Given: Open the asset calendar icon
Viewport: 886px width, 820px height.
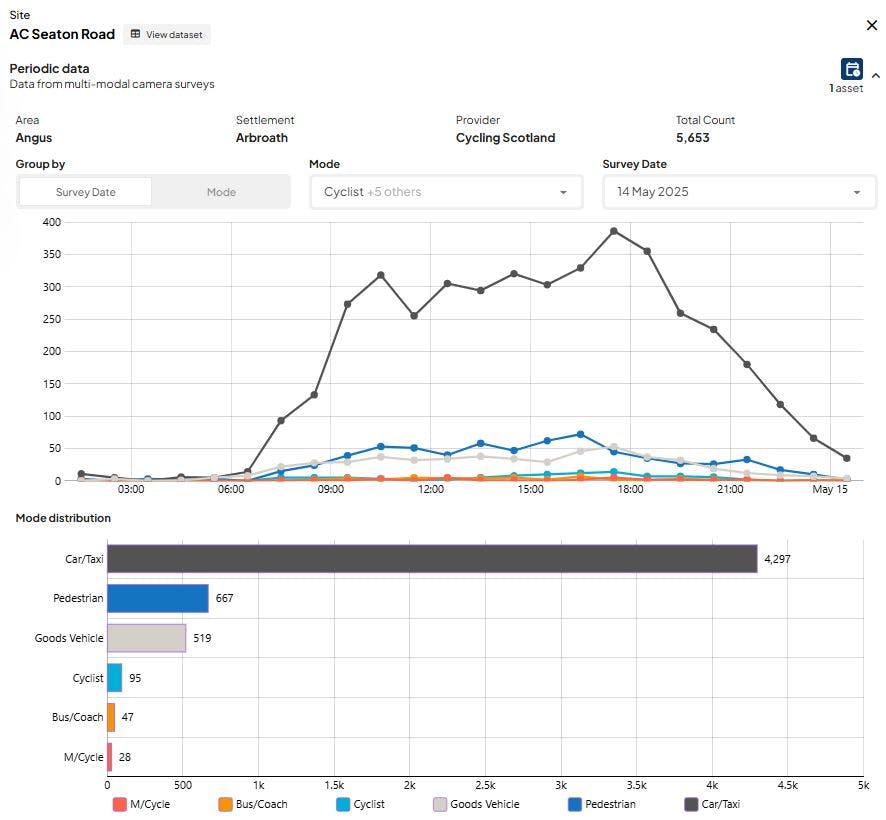Looking at the screenshot, I should 851,70.
